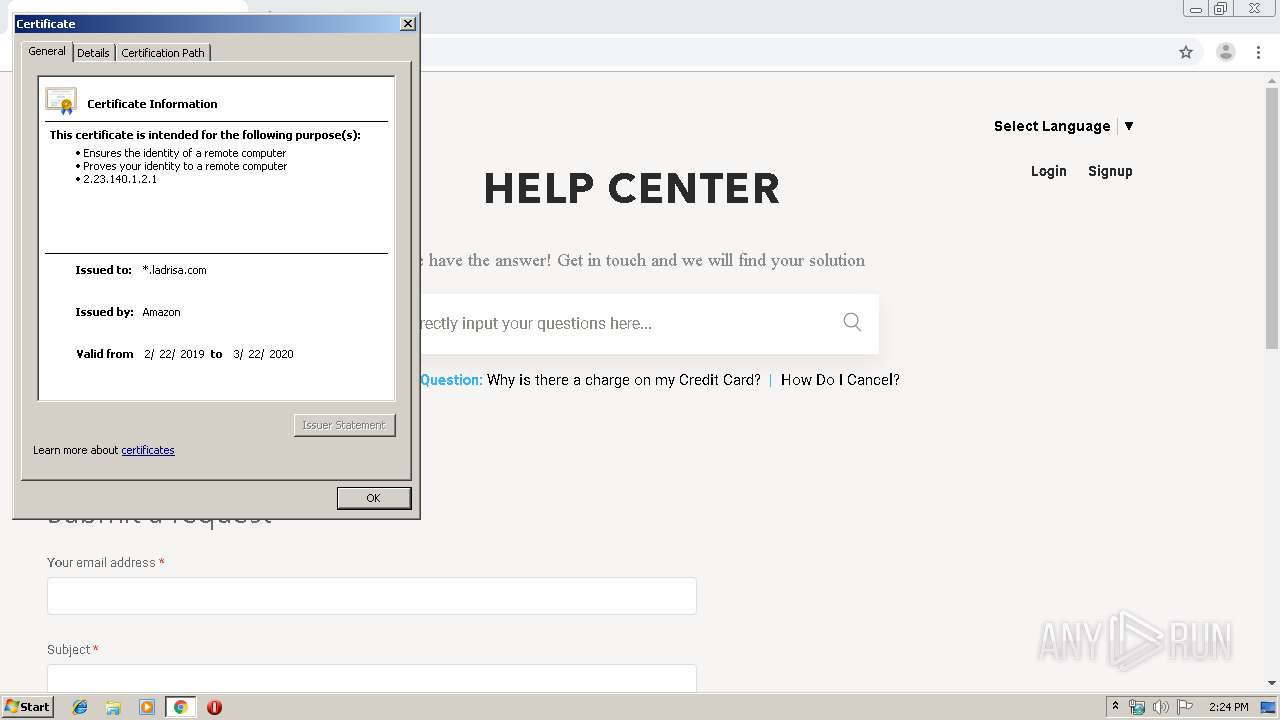Select the Chrome taskbar button
The height and width of the screenshot is (720, 1280).
[x=180, y=707]
